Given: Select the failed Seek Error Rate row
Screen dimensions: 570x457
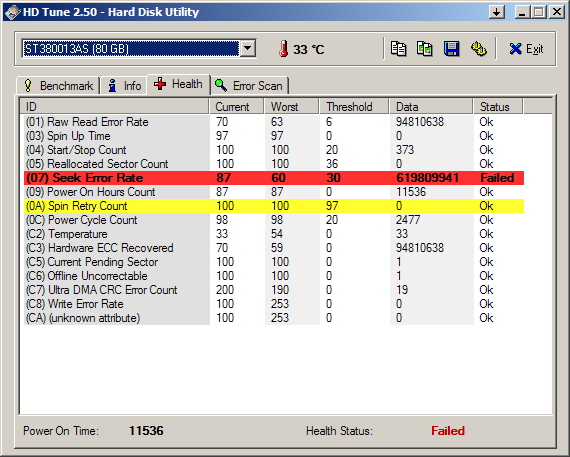Looking at the screenshot, I should pos(274,178).
